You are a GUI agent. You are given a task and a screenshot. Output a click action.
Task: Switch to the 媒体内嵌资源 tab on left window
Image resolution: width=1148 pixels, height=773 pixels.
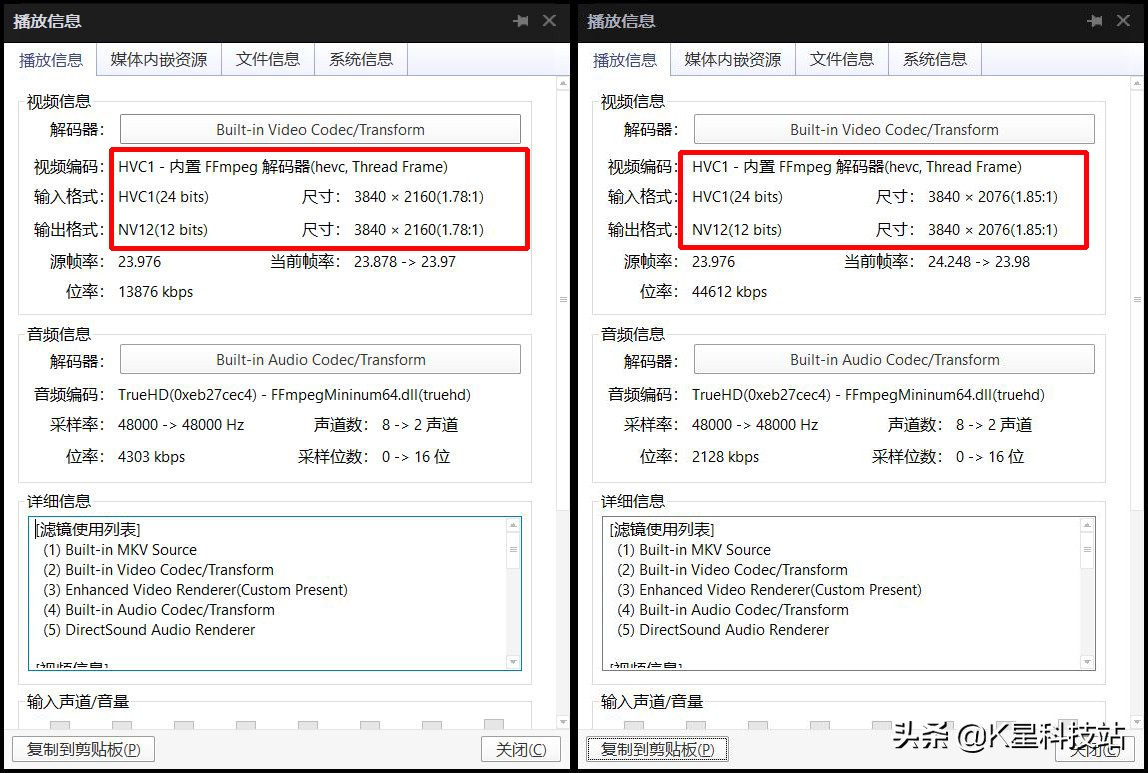[158, 60]
